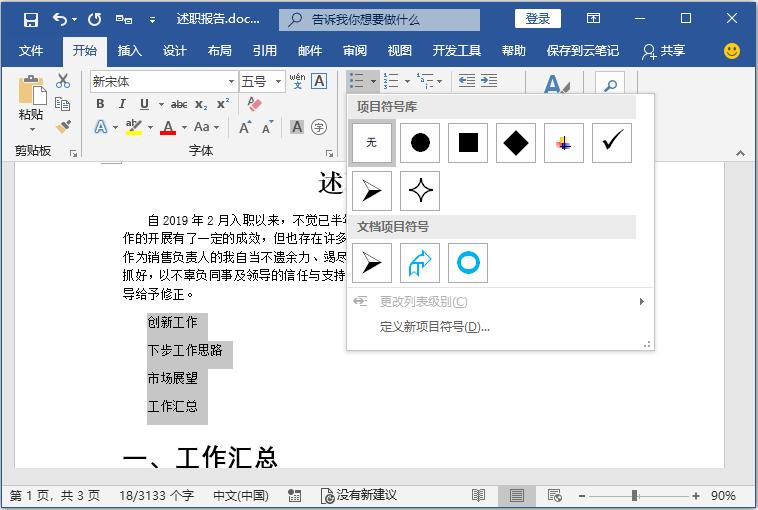Apply red font color
Image resolution: width=758 pixels, height=510 pixels.
pyautogui.click(x=168, y=127)
